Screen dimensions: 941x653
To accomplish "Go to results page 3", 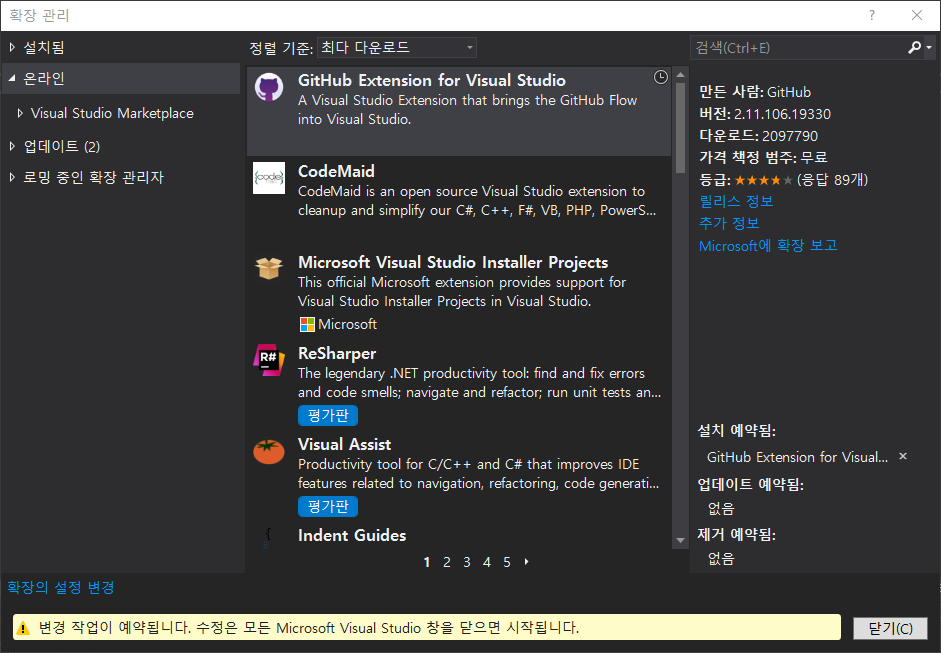I will (x=466, y=562).
